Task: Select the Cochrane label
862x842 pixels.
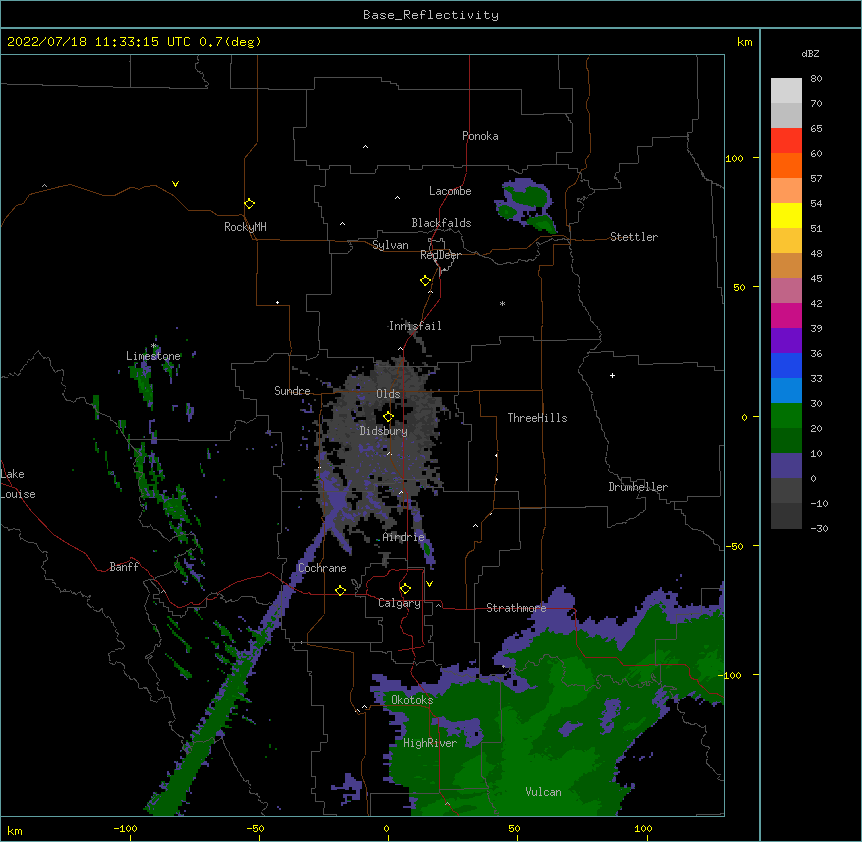Action: click(322, 568)
